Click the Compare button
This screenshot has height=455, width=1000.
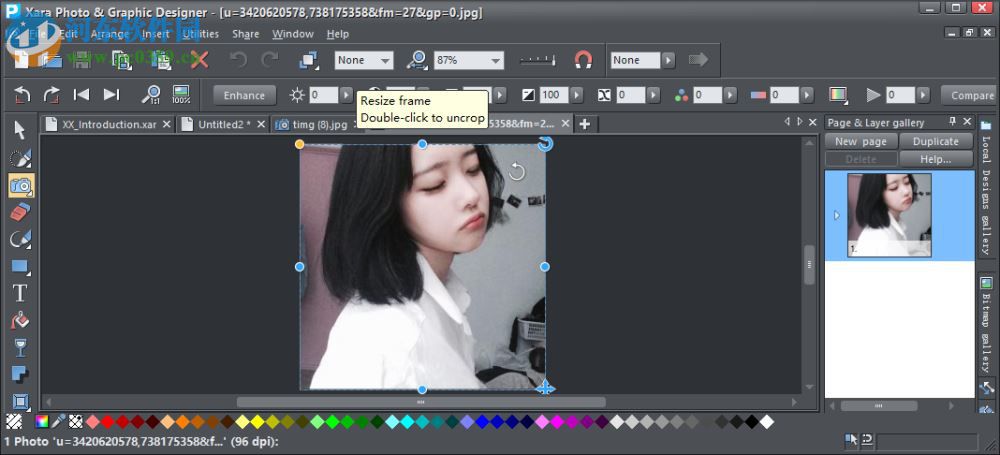point(971,96)
